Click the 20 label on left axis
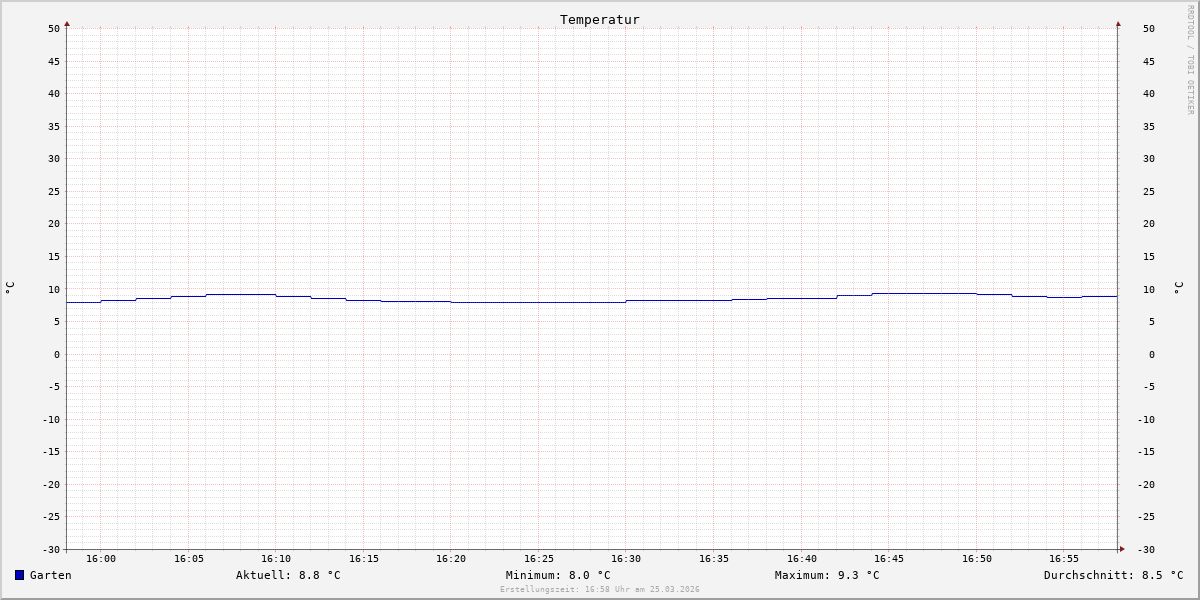1200x600 pixels. [54, 223]
